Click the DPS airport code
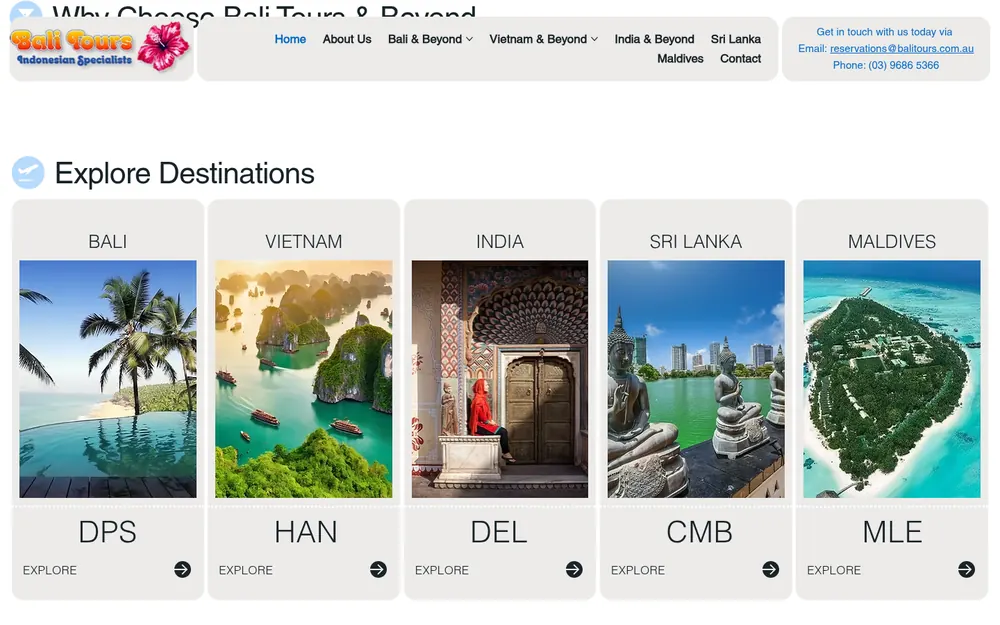The width and height of the screenshot is (1000, 625). (108, 532)
